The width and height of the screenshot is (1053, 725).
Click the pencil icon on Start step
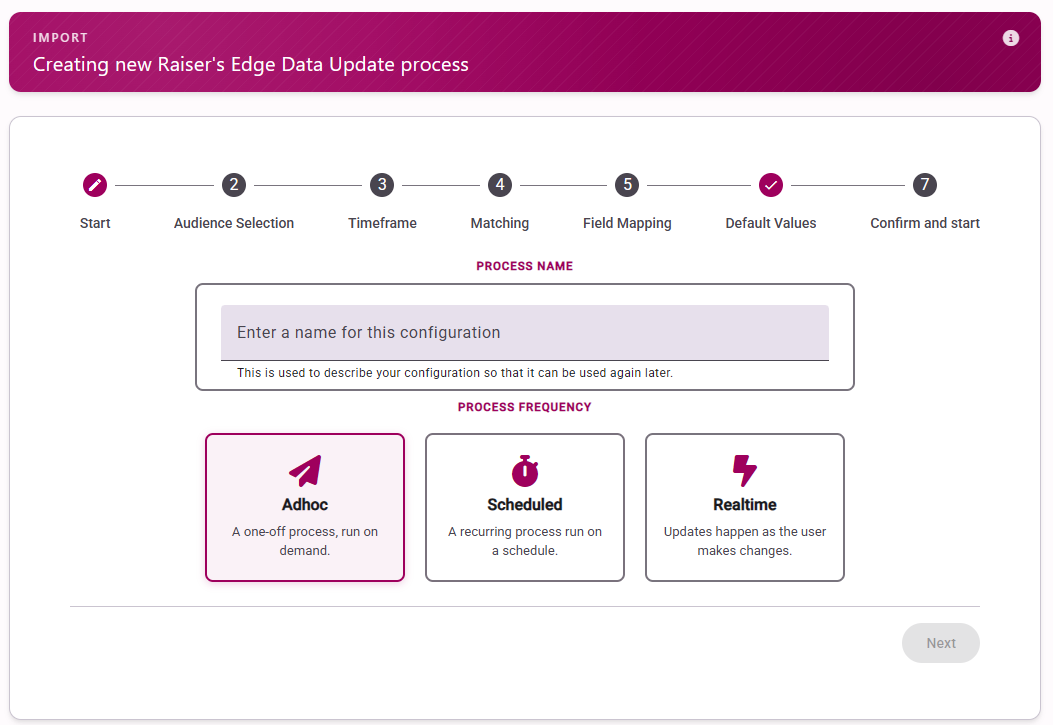tap(95, 185)
